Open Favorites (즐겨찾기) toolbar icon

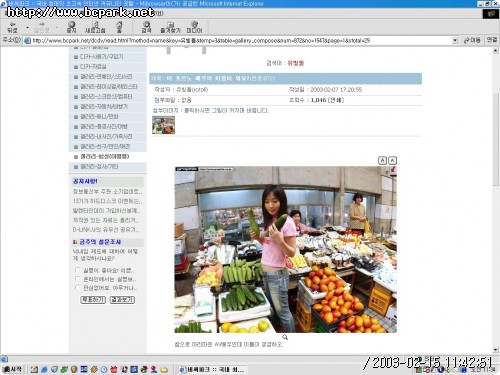pyautogui.click(x=170, y=27)
